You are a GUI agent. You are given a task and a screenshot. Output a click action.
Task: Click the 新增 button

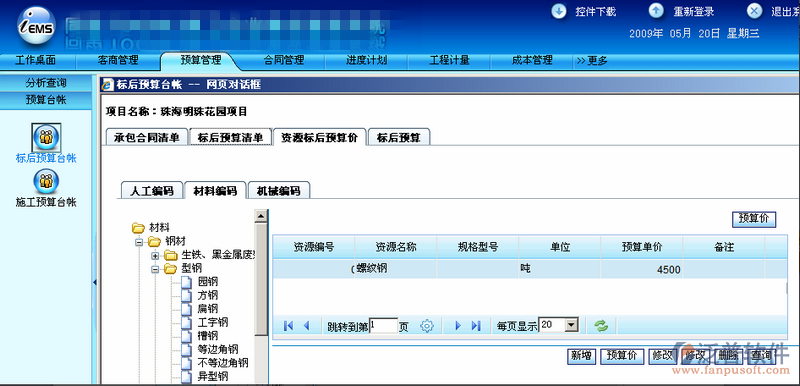coord(581,356)
